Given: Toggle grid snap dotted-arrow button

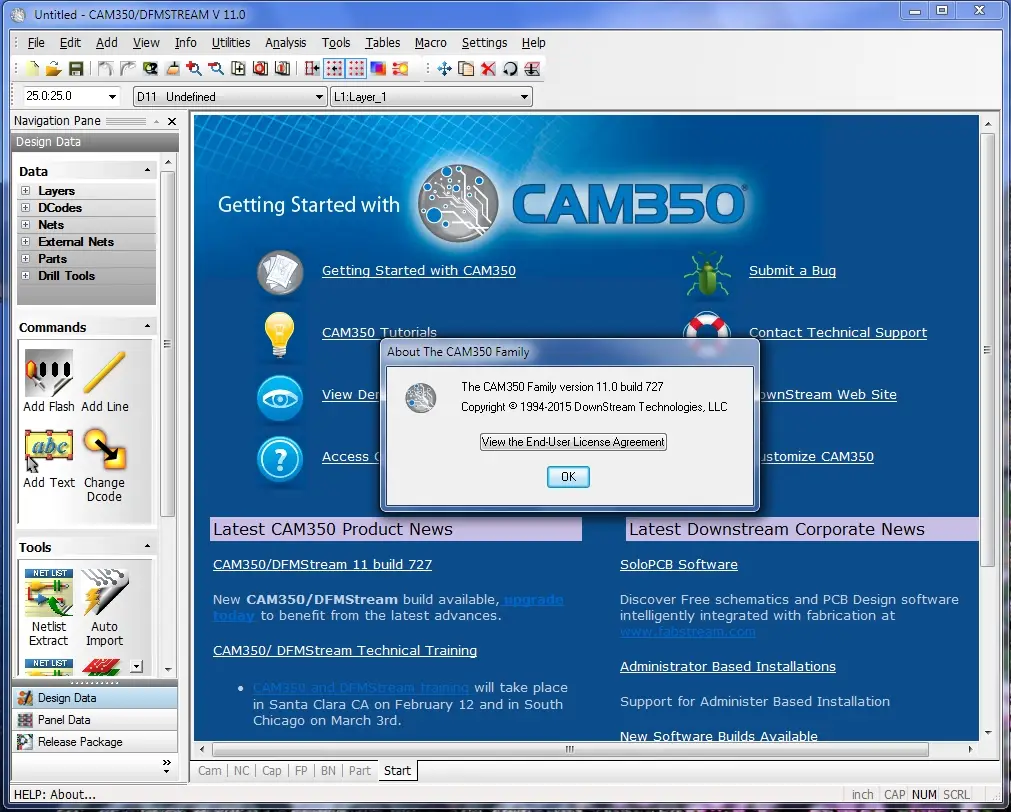Looking at the screenshot, I should click(334, 68).
